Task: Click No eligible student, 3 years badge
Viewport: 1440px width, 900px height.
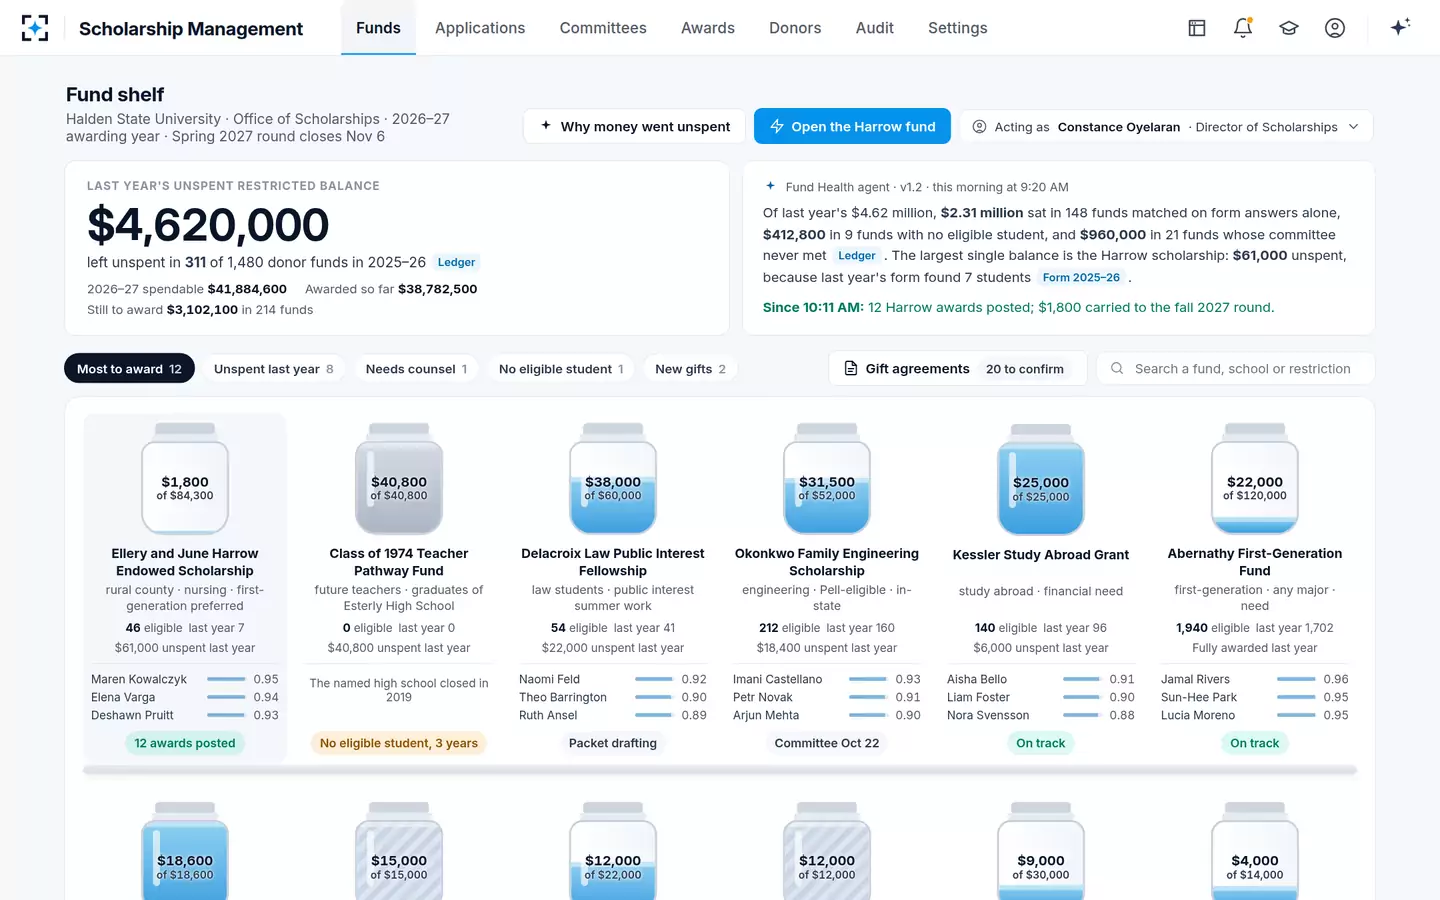Action: click(x=399, y=743)
